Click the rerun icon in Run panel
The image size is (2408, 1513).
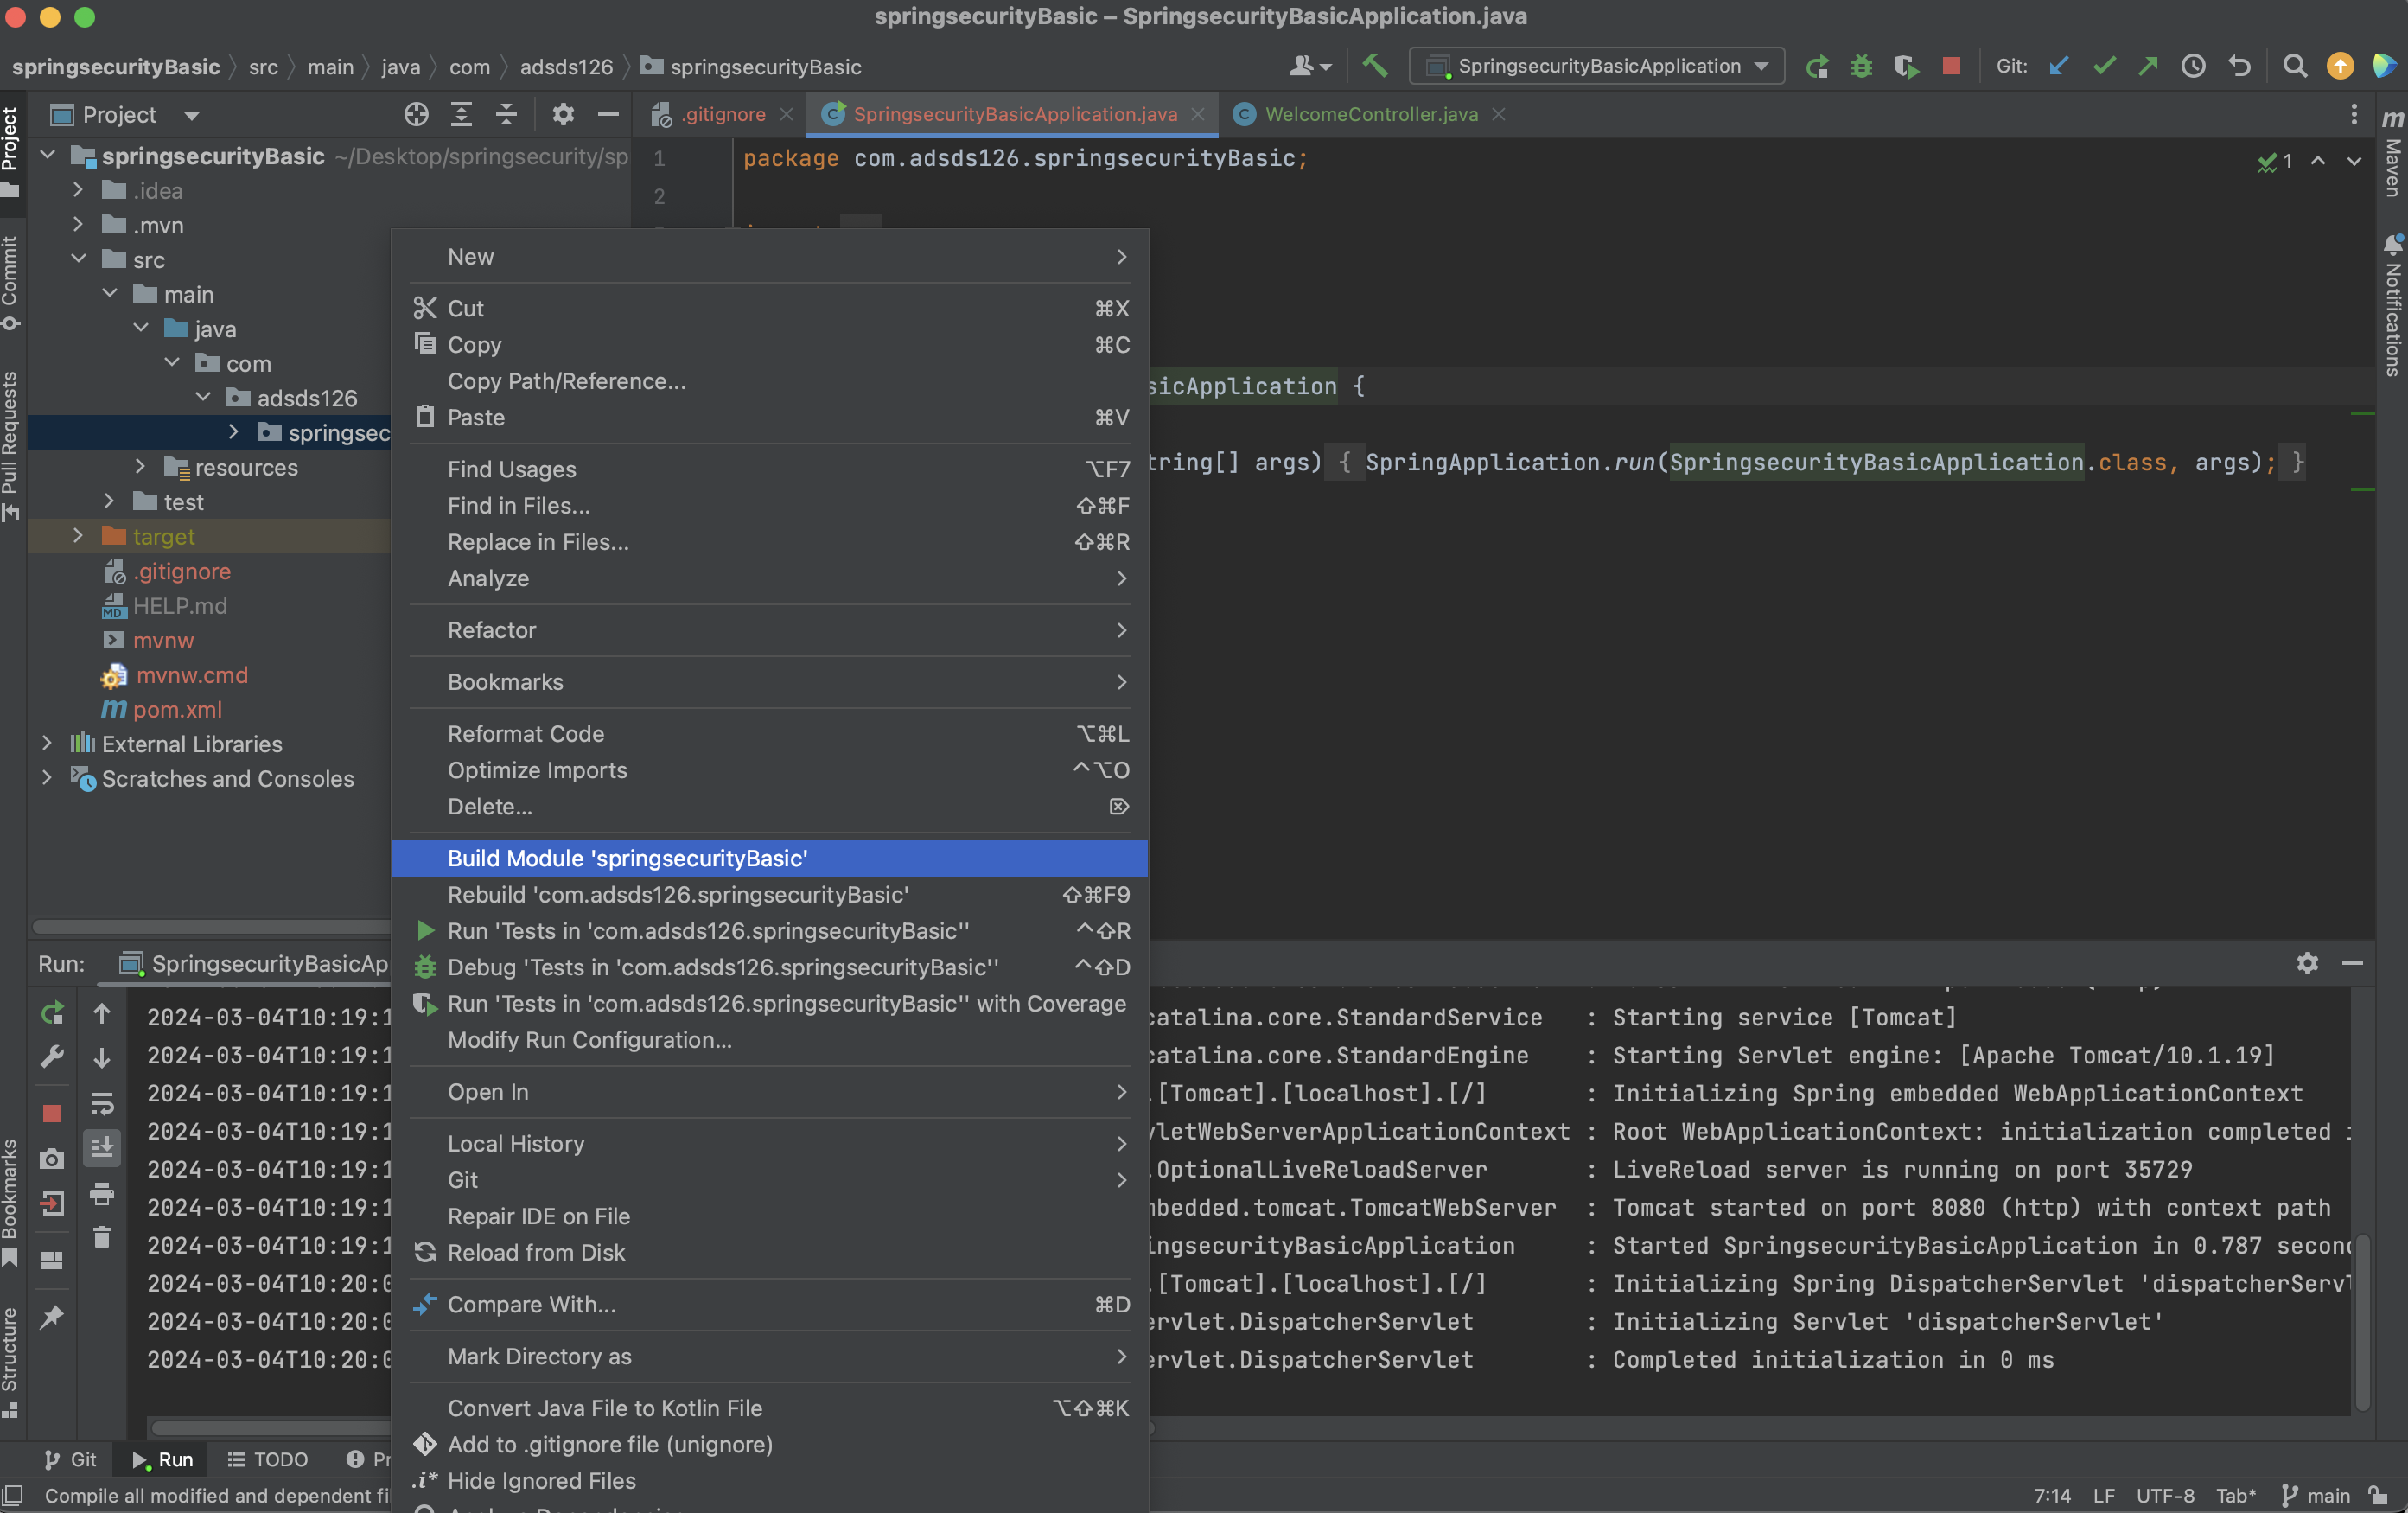[52, 1014]
